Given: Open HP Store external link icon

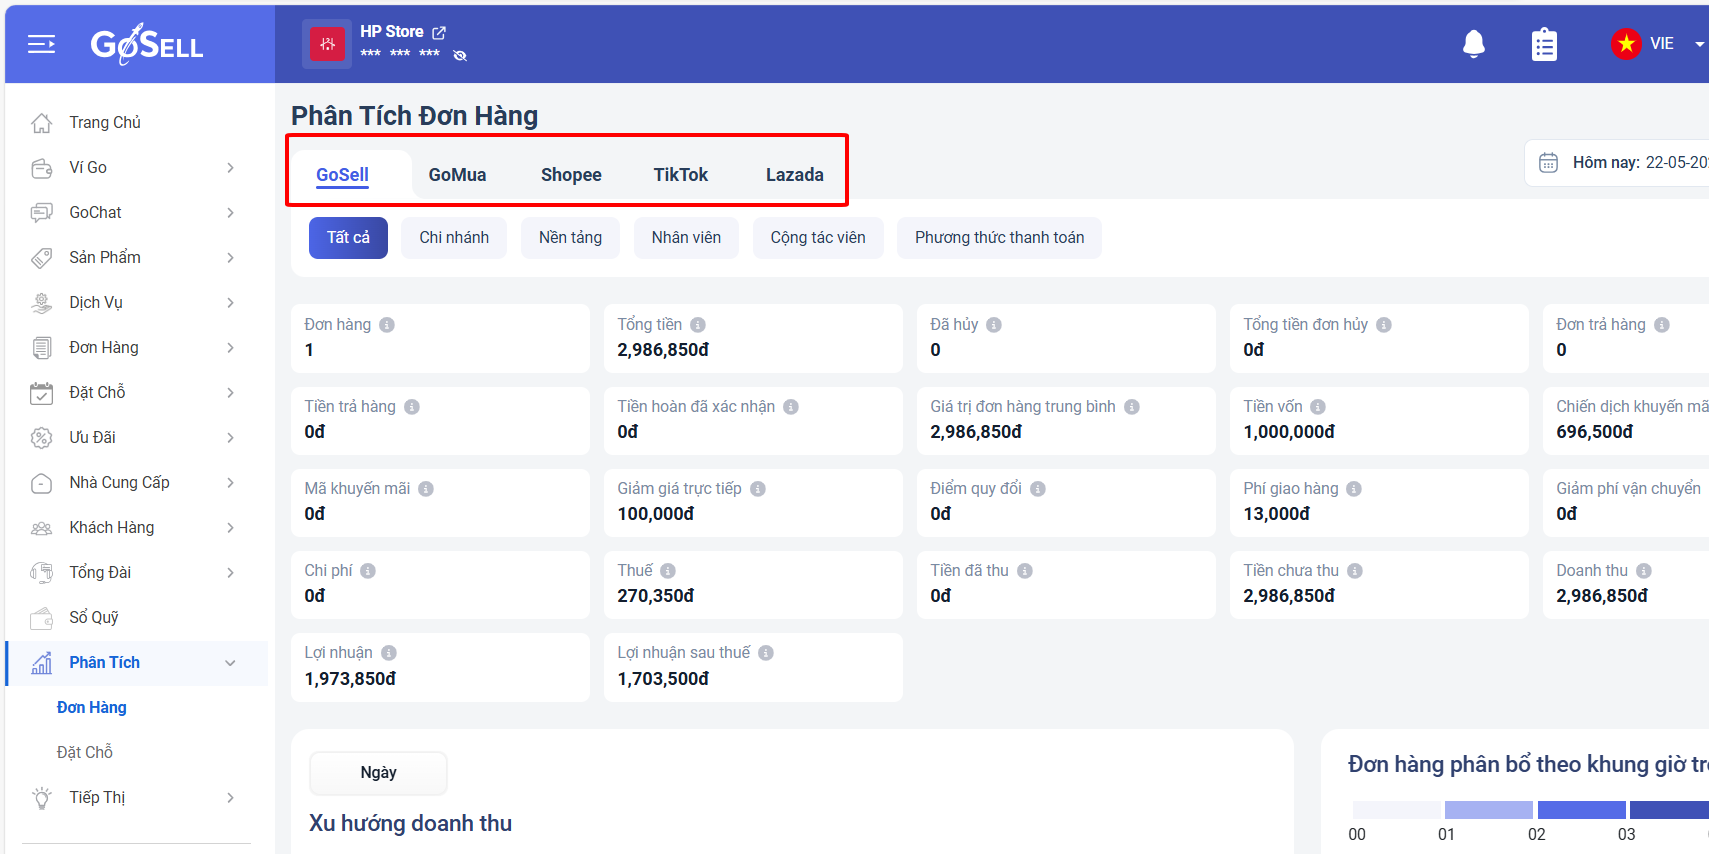Looking at the screenshot, I should click(439, 32).
